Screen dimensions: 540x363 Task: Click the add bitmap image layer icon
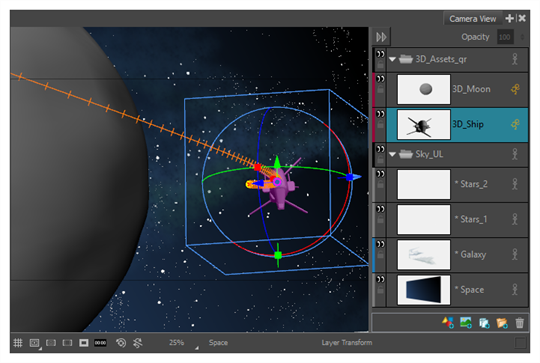[466, 323]
